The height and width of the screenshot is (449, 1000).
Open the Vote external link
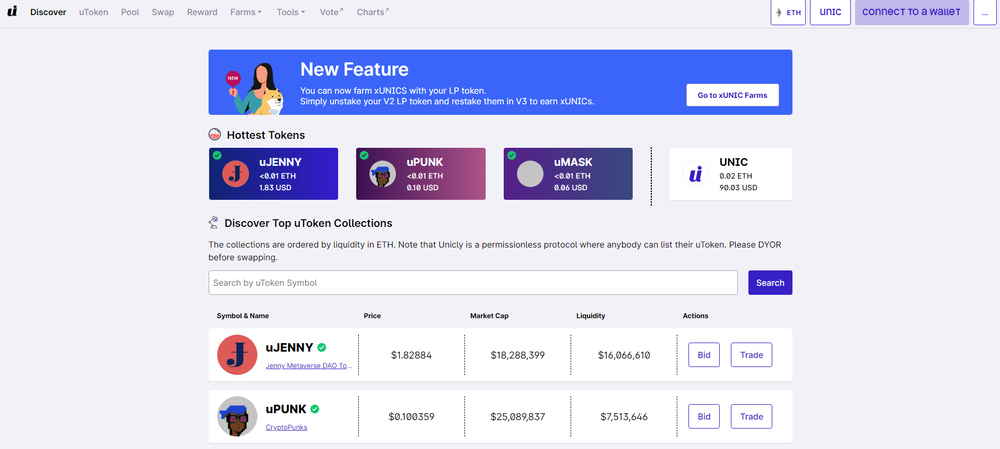coord(332,12)
